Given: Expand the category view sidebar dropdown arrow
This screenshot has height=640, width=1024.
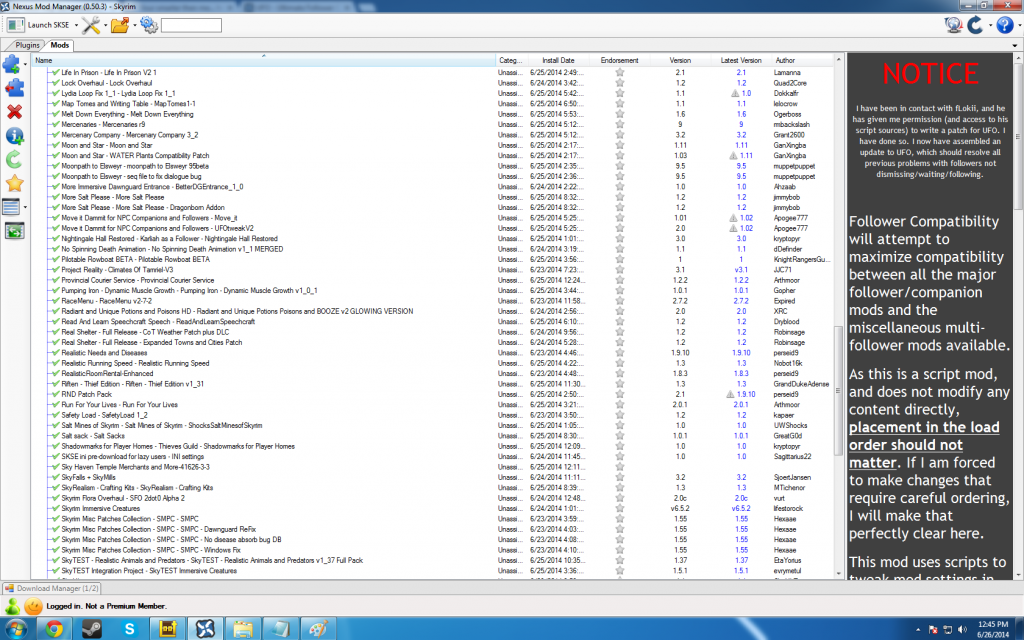Looking at the screenshot, I should pos(26,208).
